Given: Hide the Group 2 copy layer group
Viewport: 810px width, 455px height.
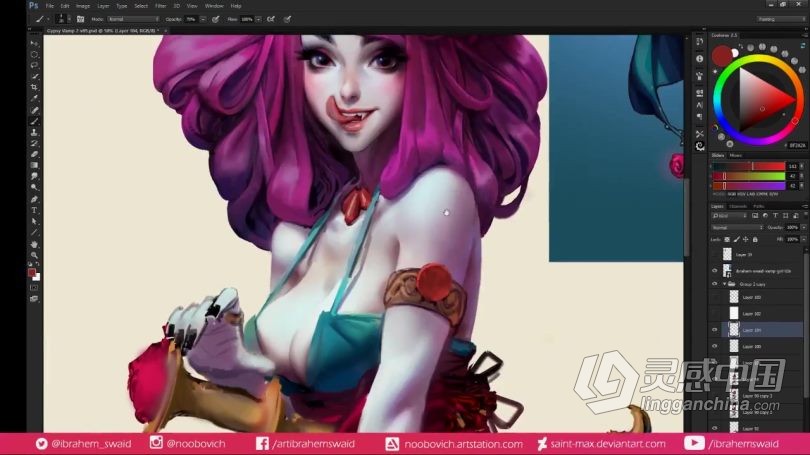Looking at the screenshot, I should click(714, 284).
